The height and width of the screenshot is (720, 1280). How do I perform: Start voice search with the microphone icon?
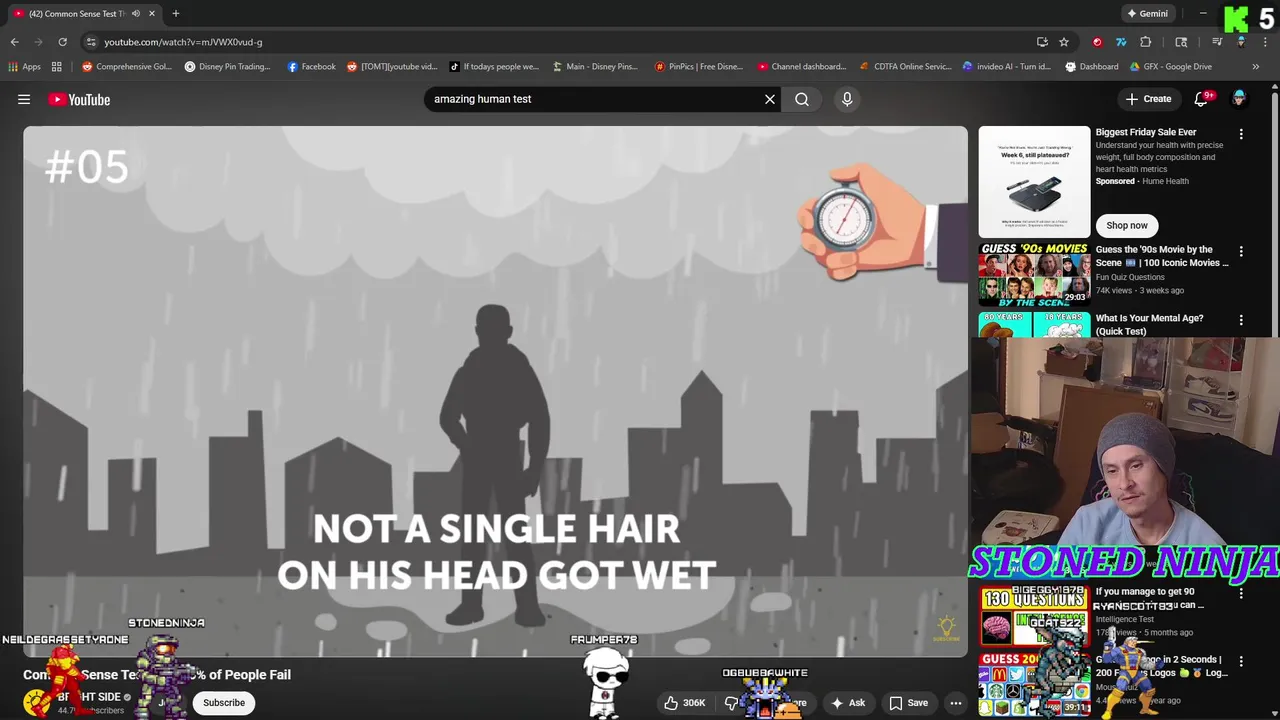[x=847, y=99]
